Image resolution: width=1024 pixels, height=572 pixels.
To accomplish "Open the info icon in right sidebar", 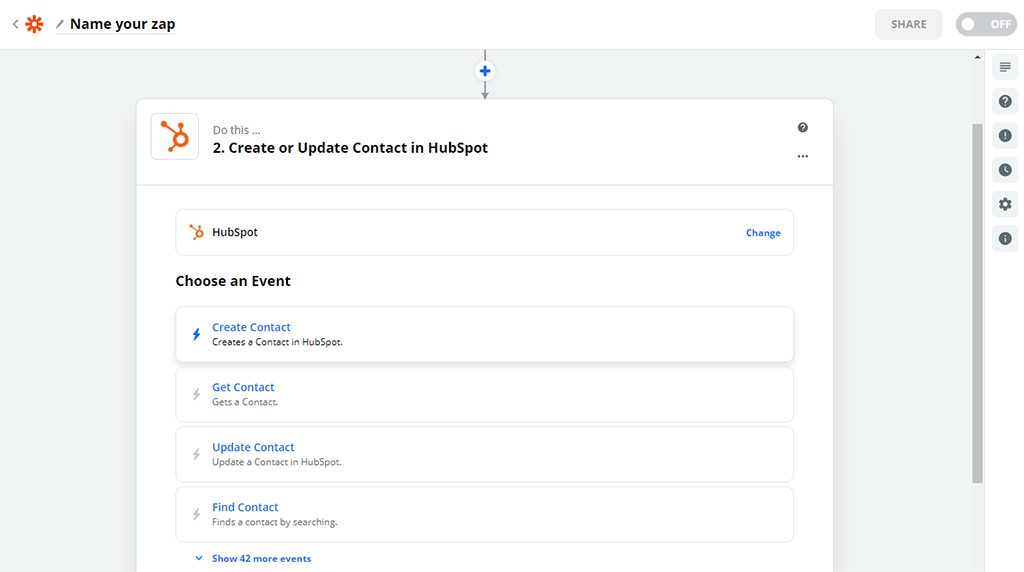I will tap(1005, 238).
